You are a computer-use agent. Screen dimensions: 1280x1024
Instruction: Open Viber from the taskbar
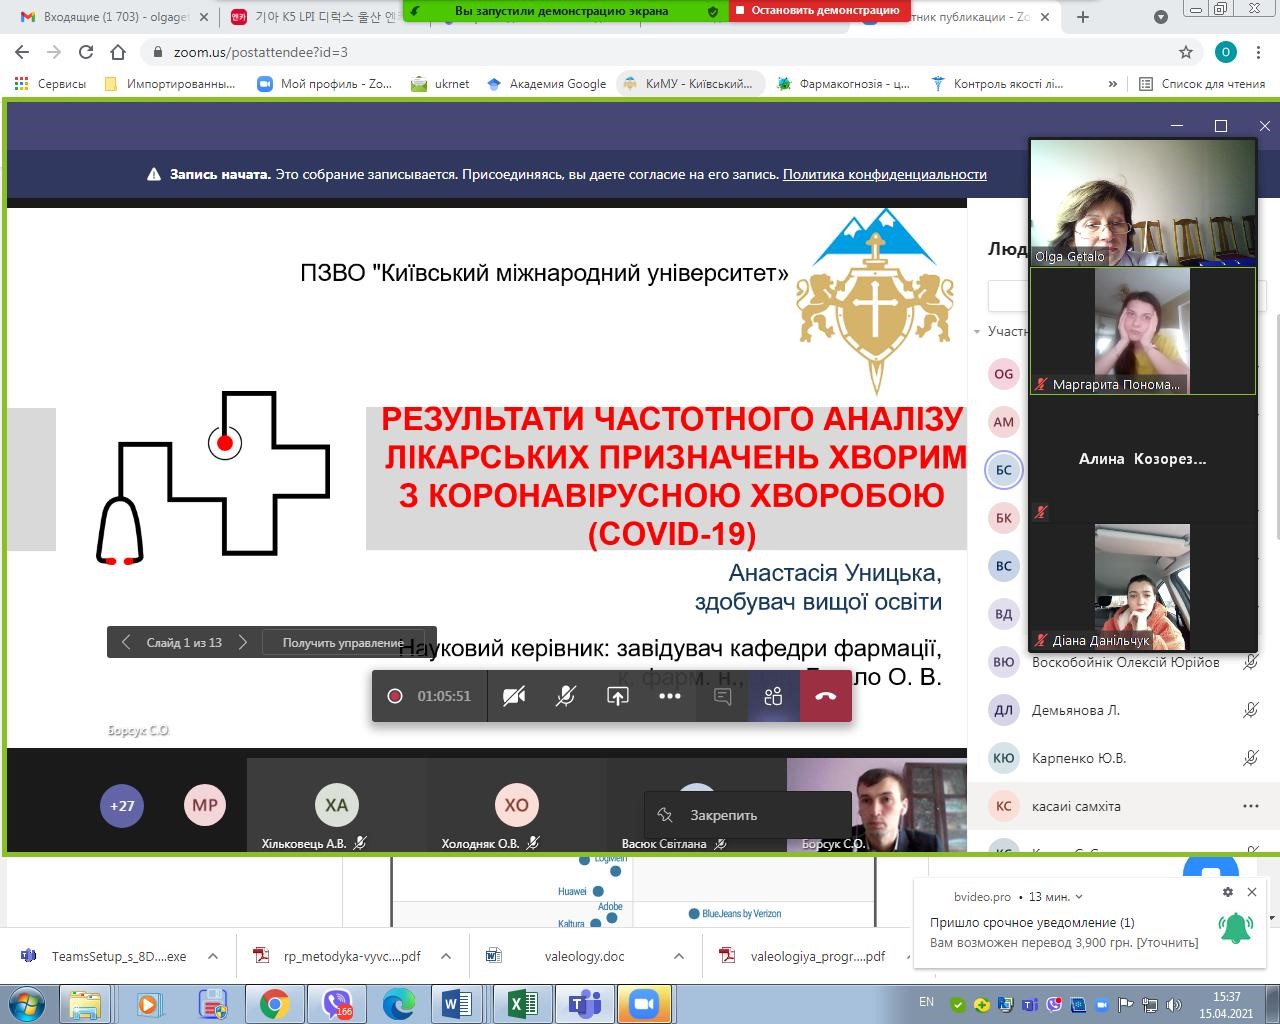point(337,1003)
